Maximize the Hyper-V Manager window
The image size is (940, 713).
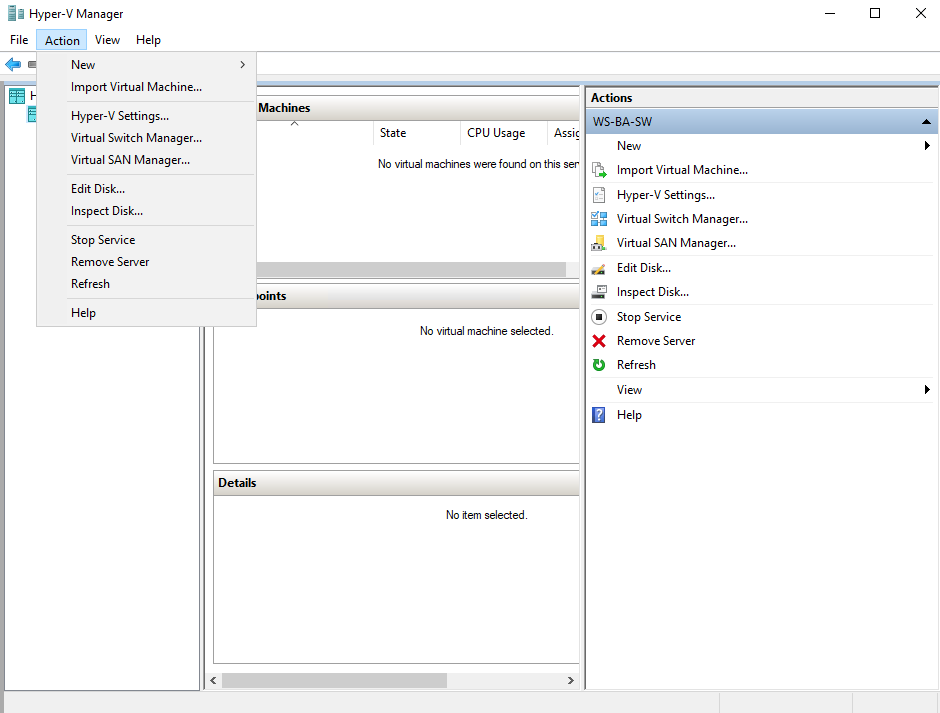click(x=875, y=13)
